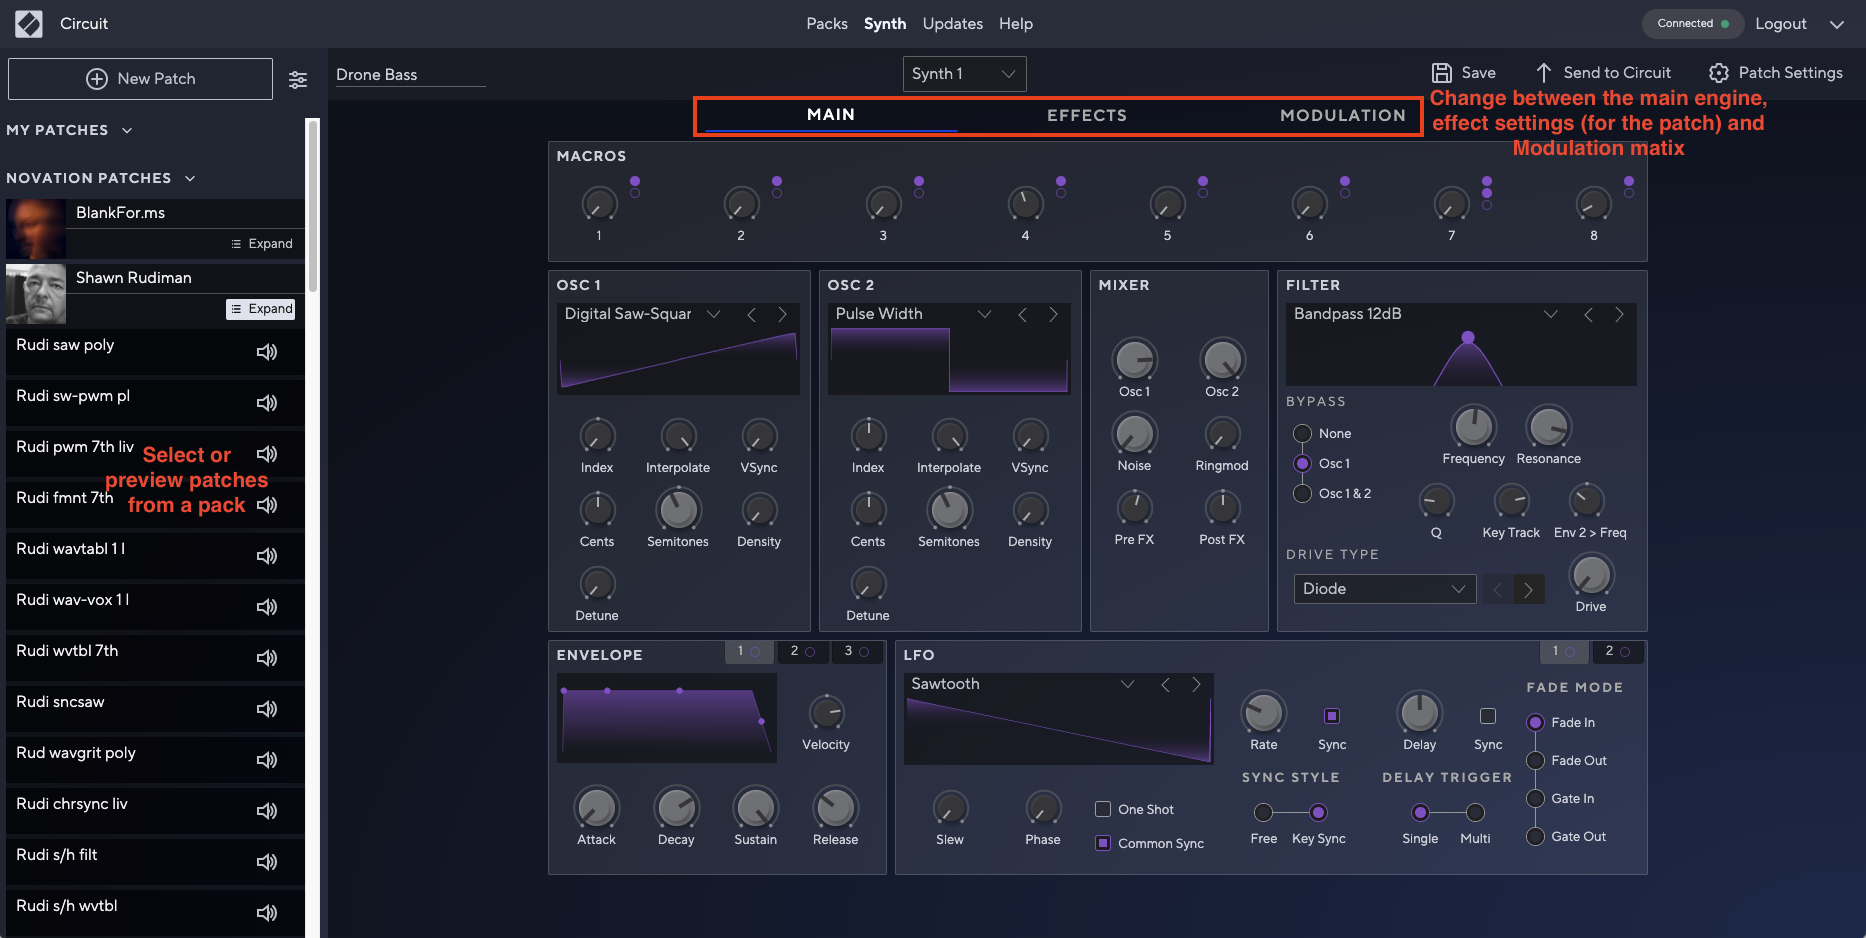The image size is (1866, 938).
Task: Open the Updates menu
Action: tap(952, 24)
